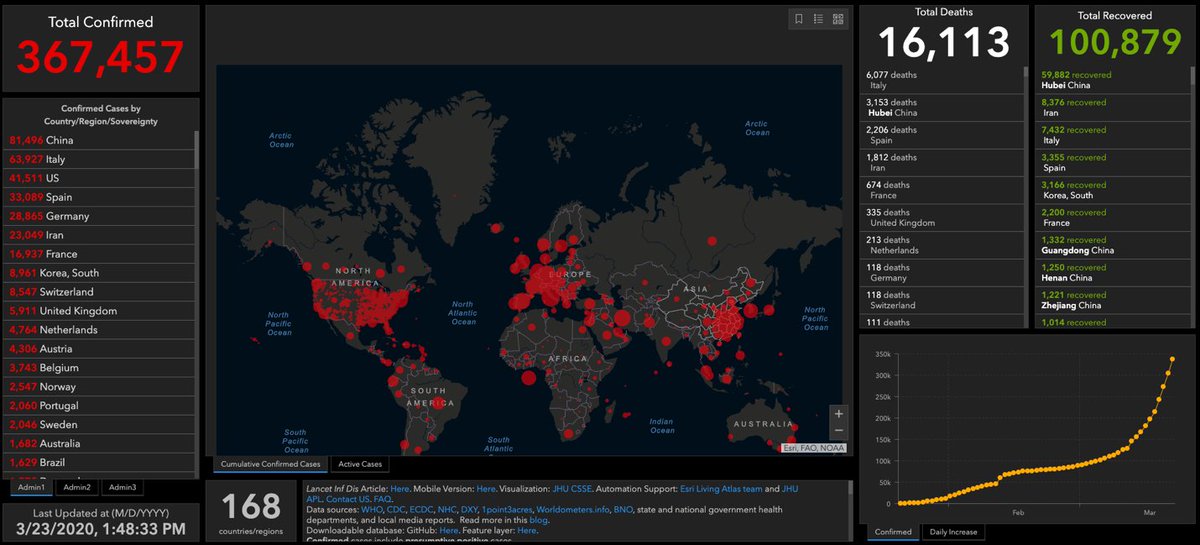Show the map legend list icon
1200x545 pixels.
818,18
